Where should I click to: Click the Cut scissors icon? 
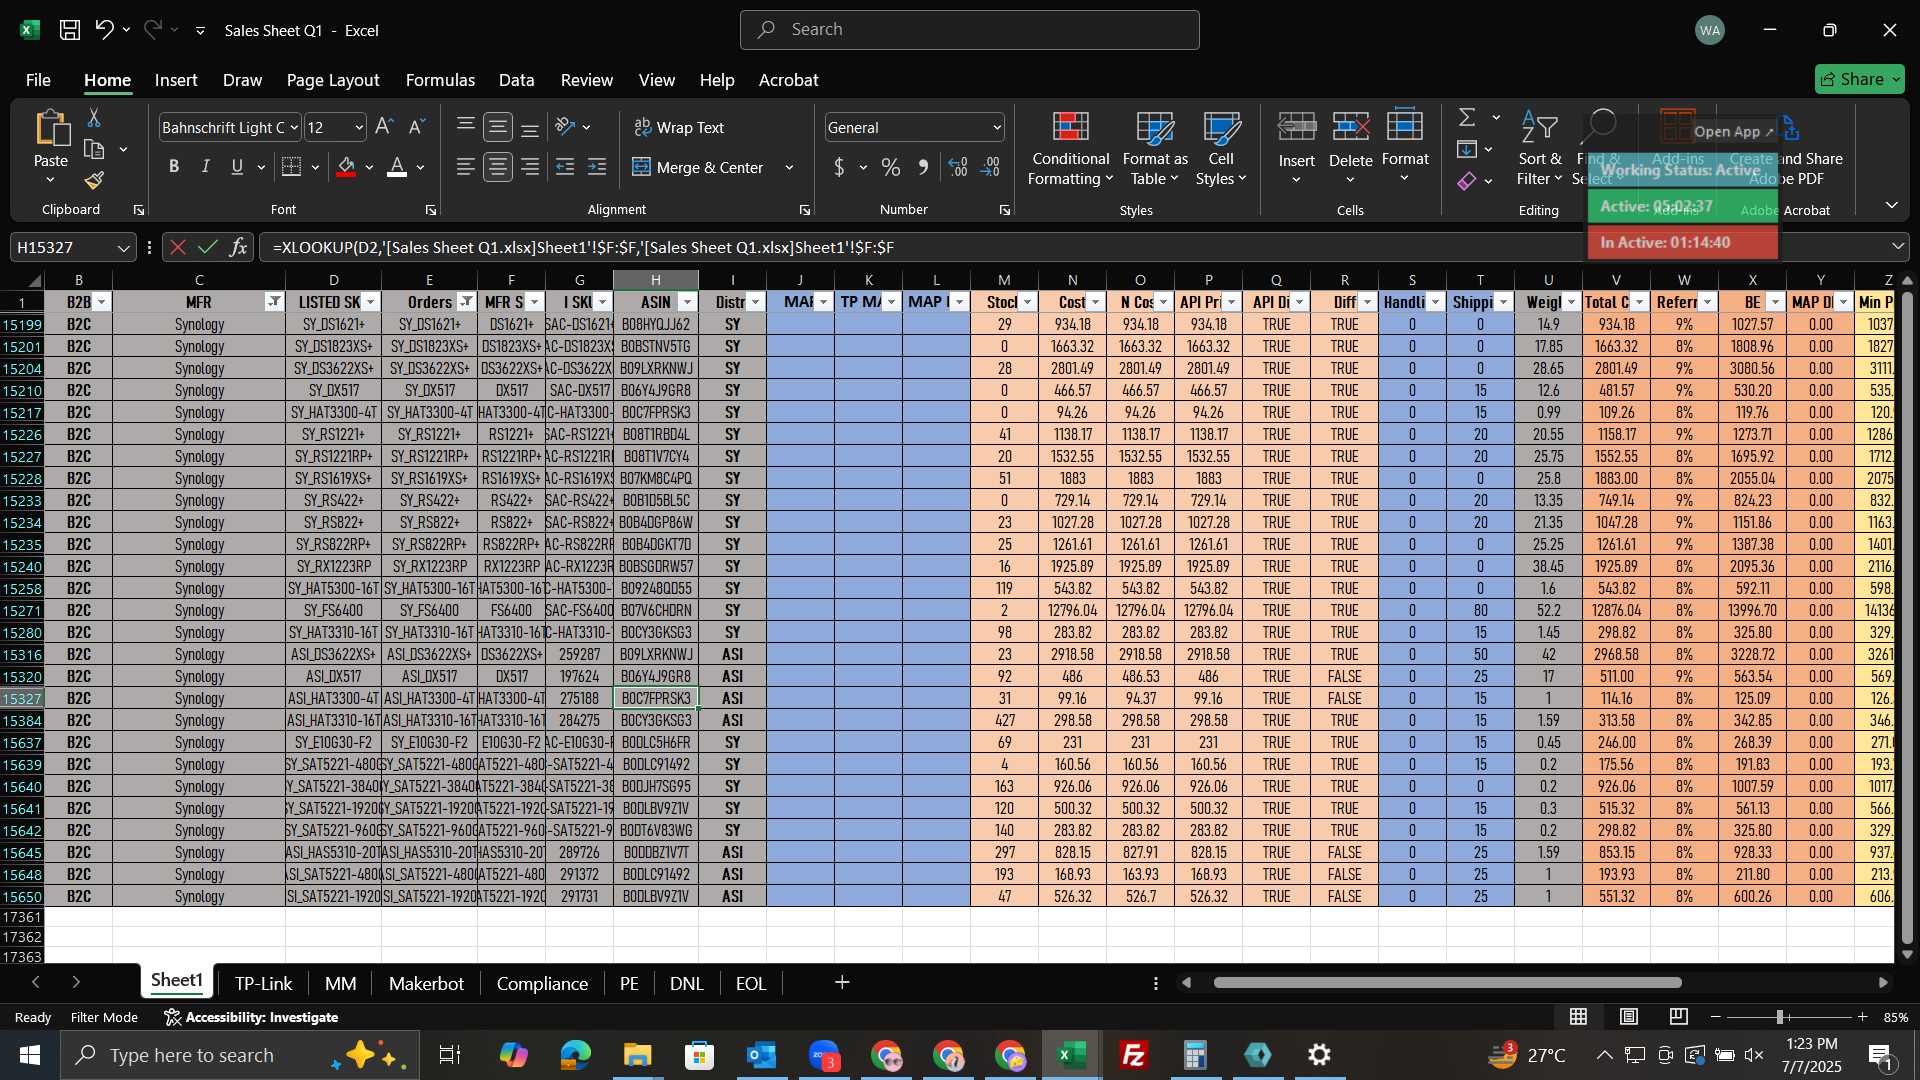(x=94, y=118)
